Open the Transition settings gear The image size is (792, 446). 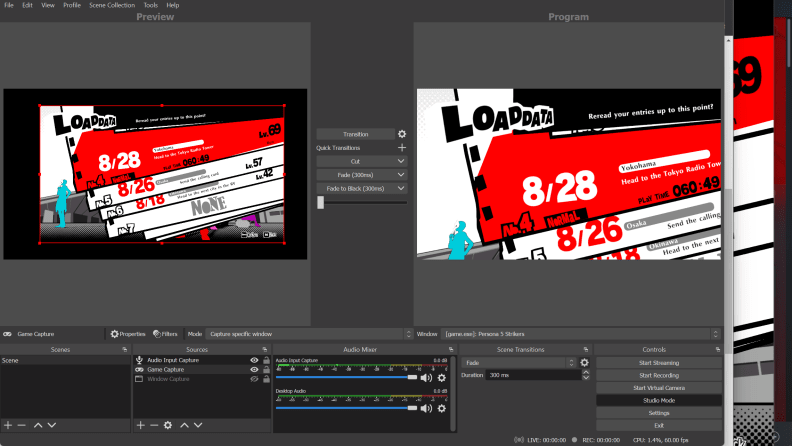coord(402,134)
